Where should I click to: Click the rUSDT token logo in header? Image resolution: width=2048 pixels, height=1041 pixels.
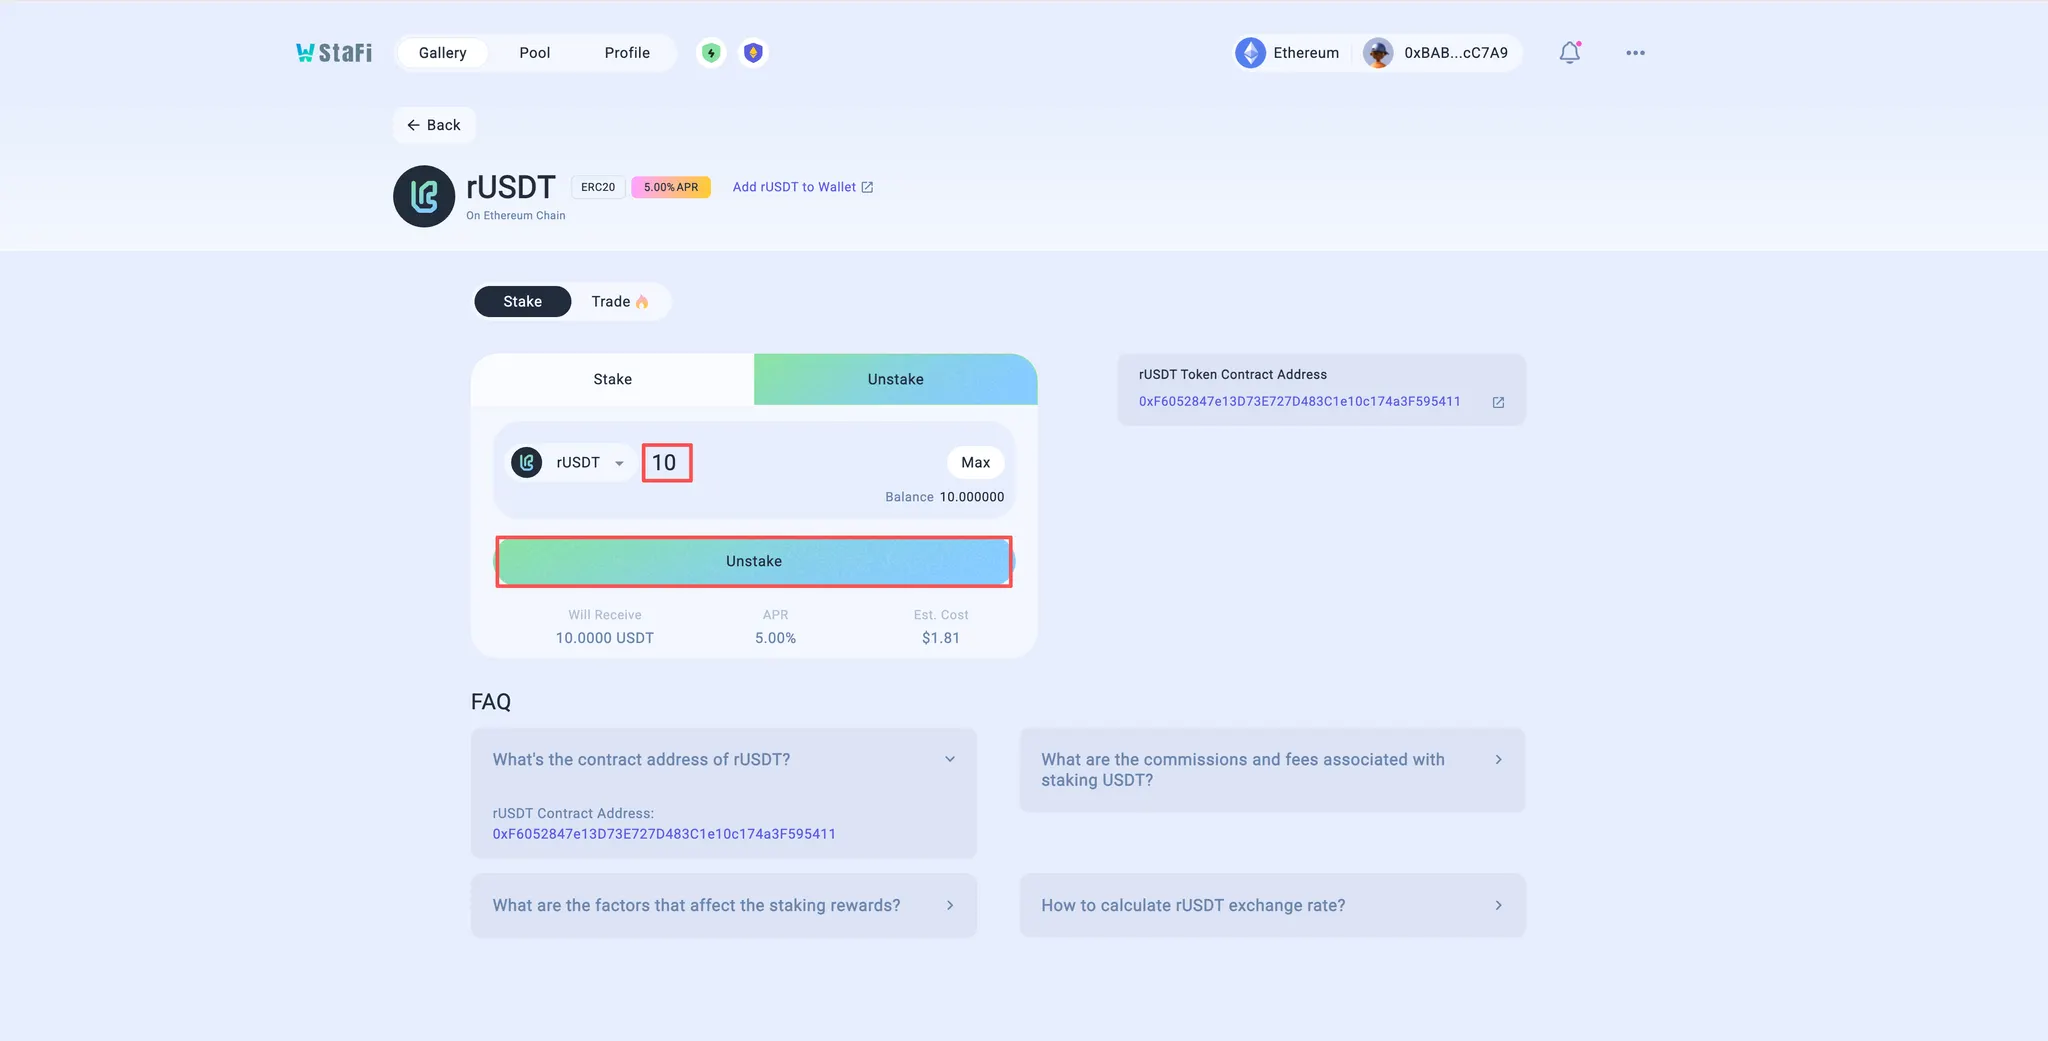point(424,196)
